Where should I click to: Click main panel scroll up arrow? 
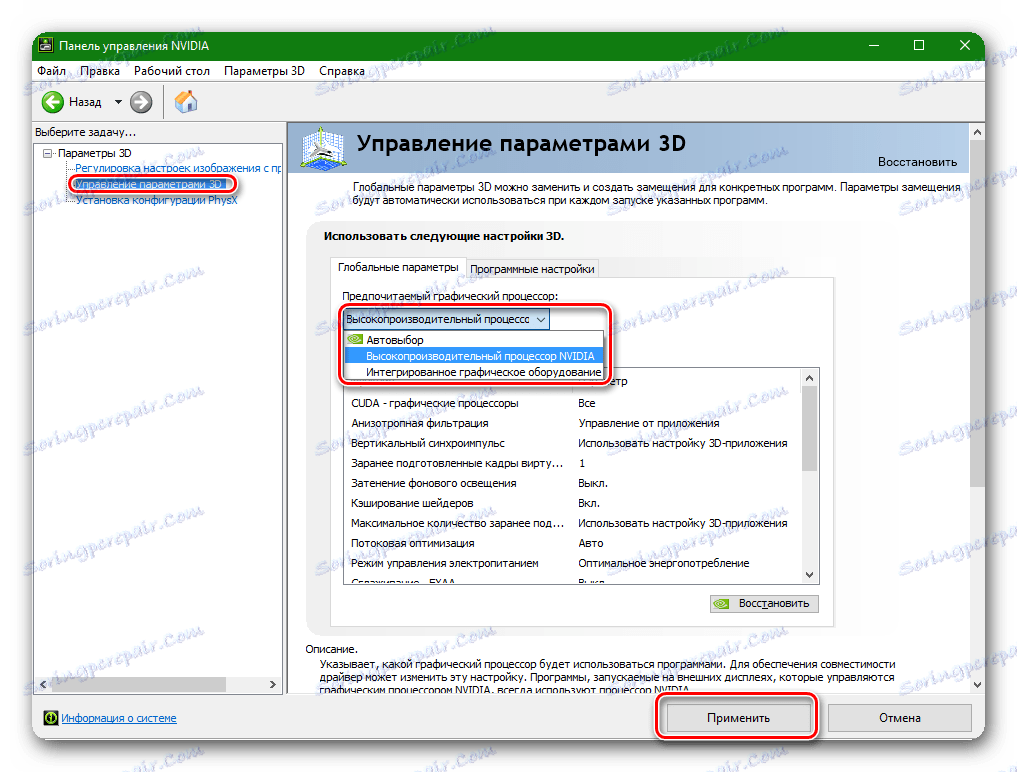[977, 132]
